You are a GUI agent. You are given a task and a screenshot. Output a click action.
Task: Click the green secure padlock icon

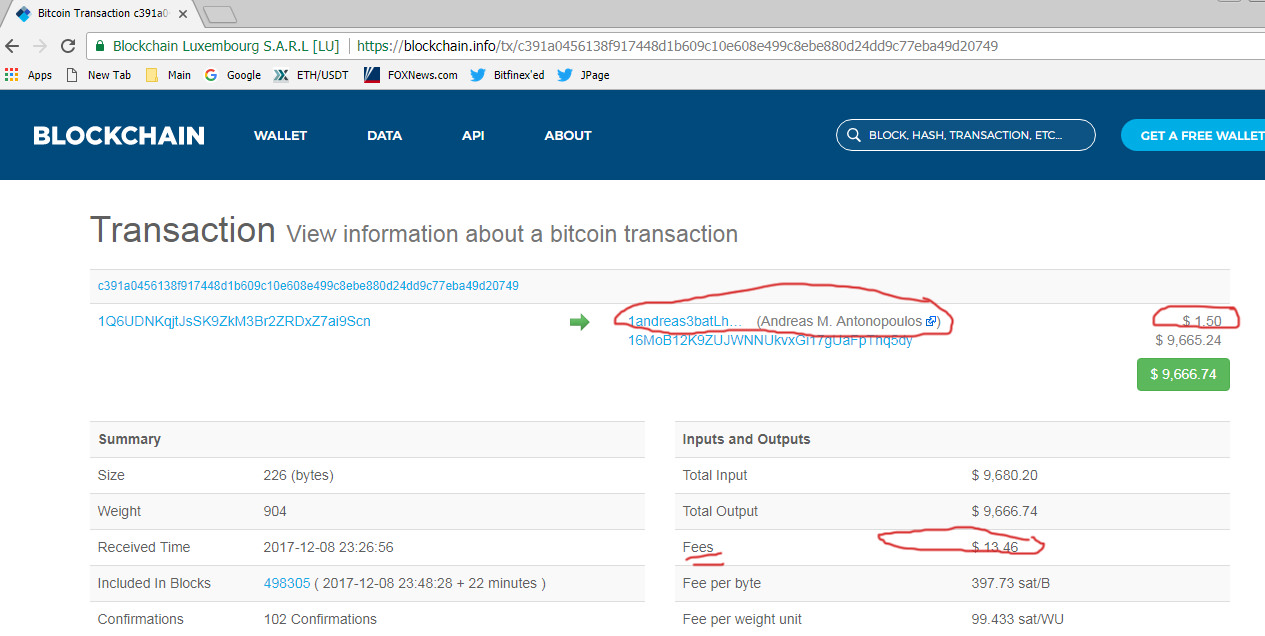(100, 46)
